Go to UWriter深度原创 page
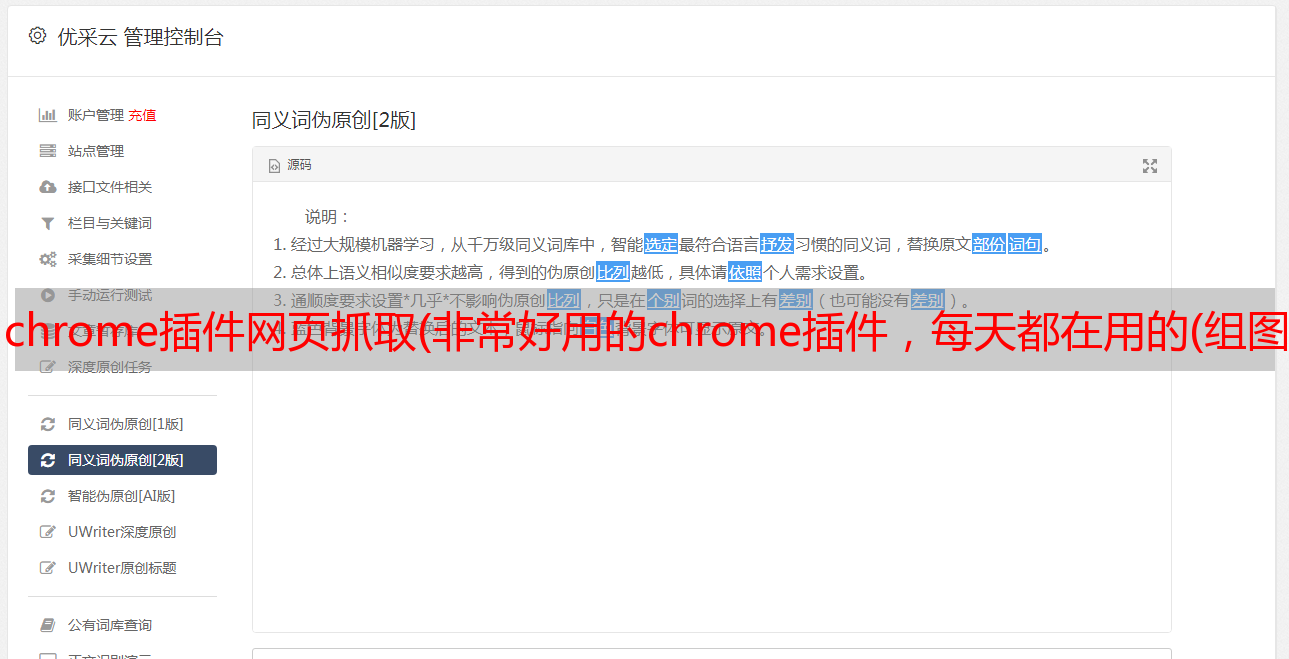Image resolution: width=1289 pixels, height=659 pixels. tap(122, 532)
